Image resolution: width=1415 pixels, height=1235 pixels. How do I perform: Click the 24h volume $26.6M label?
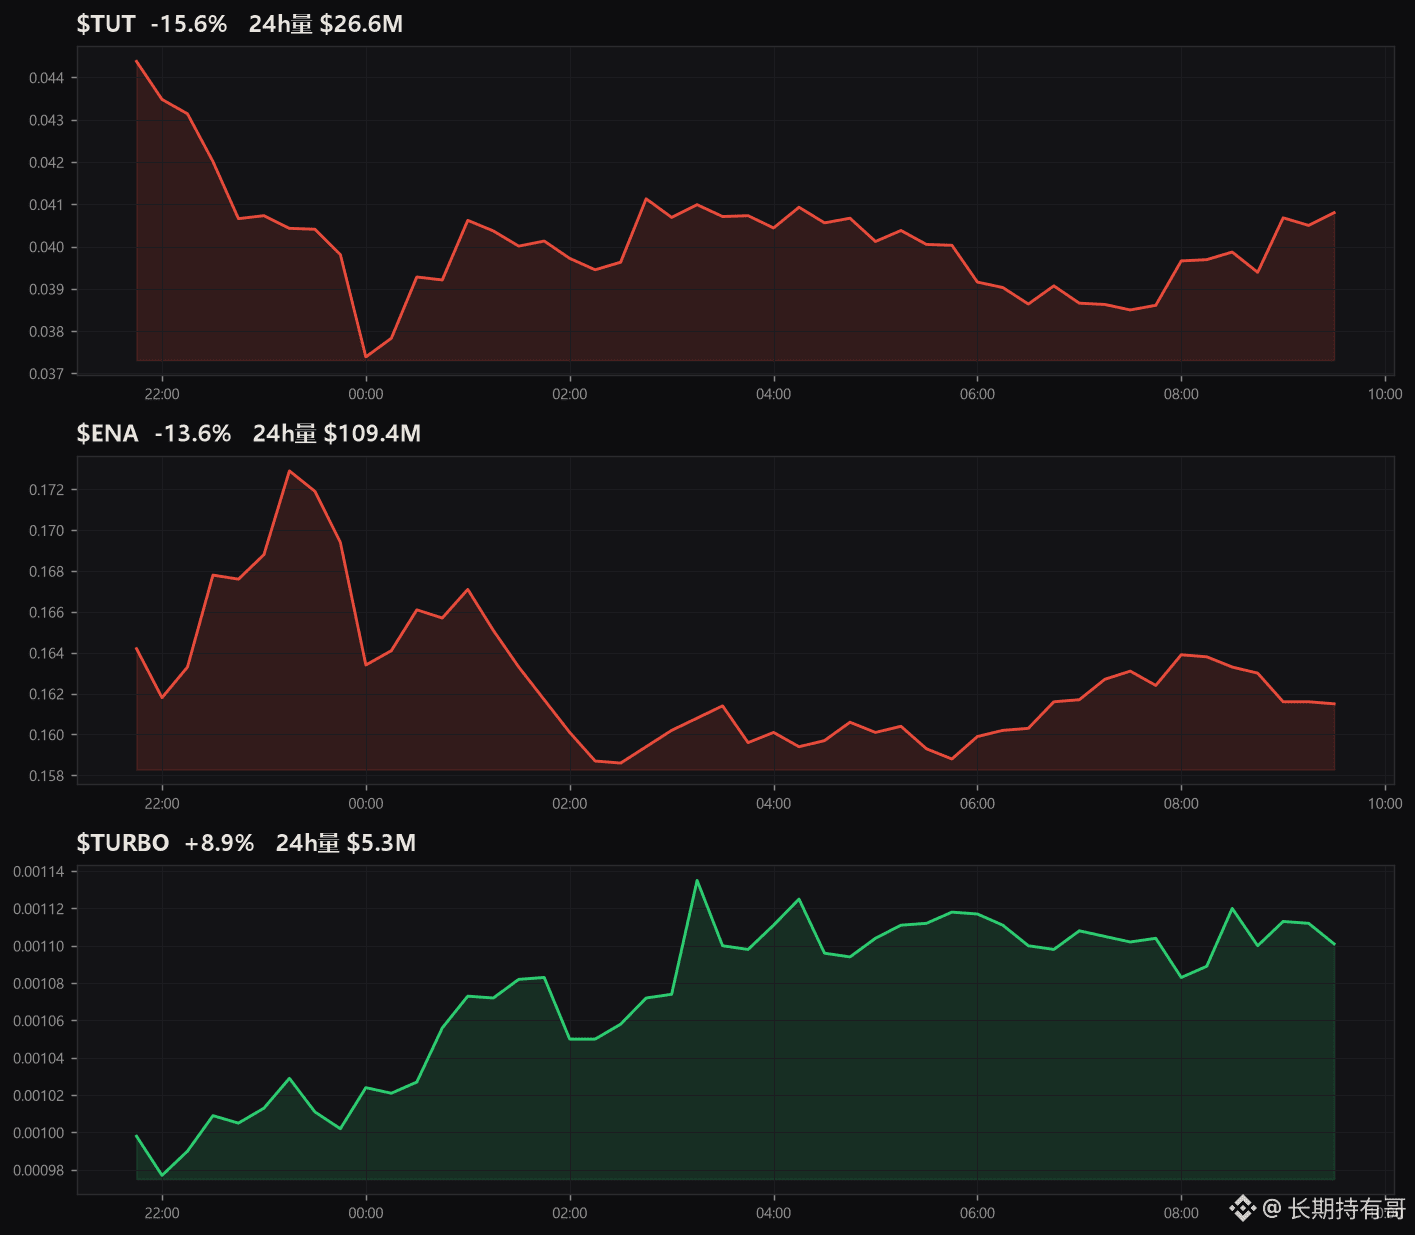pos(326,24)
